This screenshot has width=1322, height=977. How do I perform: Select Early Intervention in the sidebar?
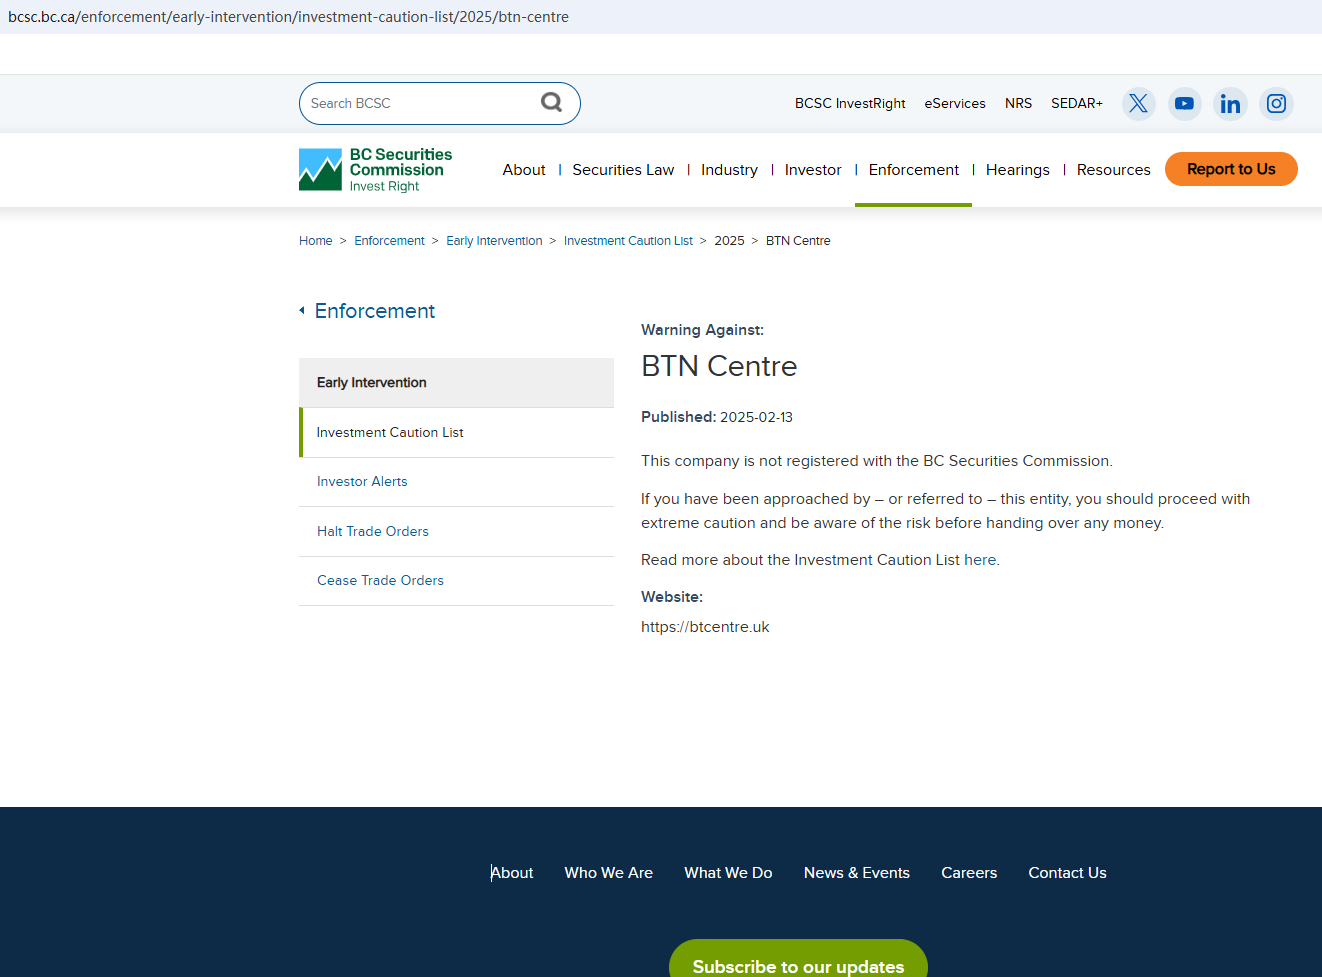(x=456, y=383)
